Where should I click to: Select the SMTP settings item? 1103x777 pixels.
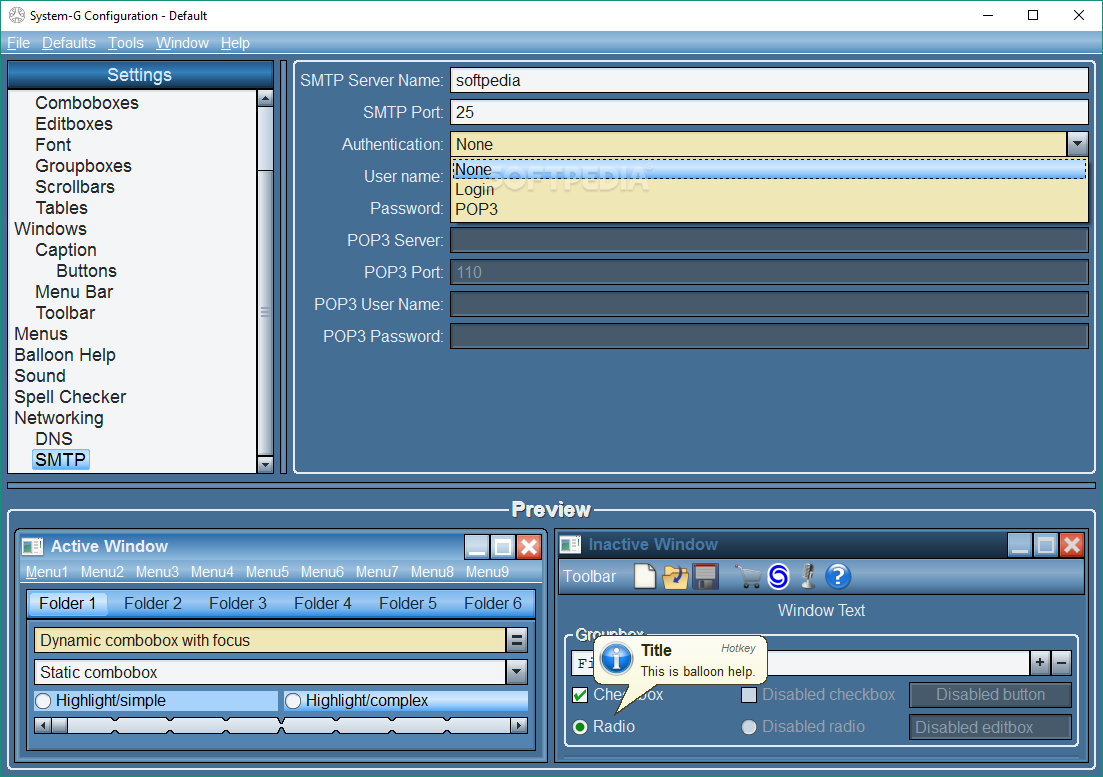[x=60, y=460]
